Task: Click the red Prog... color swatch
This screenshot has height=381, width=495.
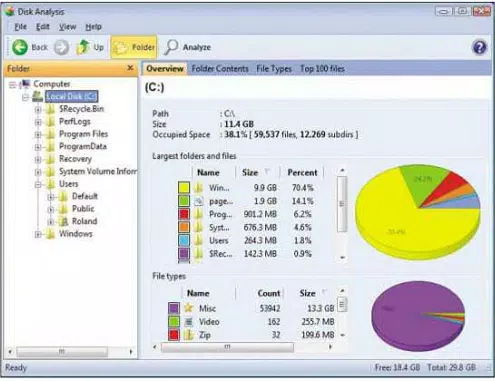Action: (x=184, y=214)
